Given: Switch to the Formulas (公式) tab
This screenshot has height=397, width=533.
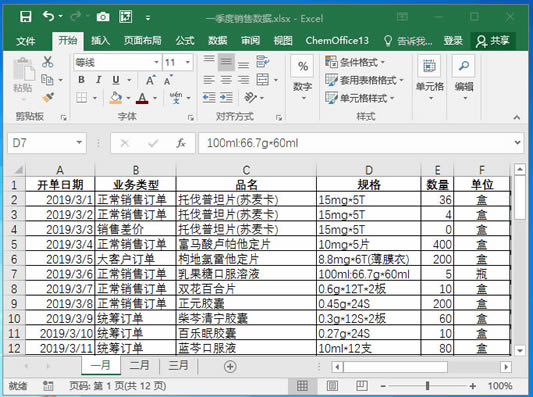Looking at the screenshot, I should coord(185,41).
